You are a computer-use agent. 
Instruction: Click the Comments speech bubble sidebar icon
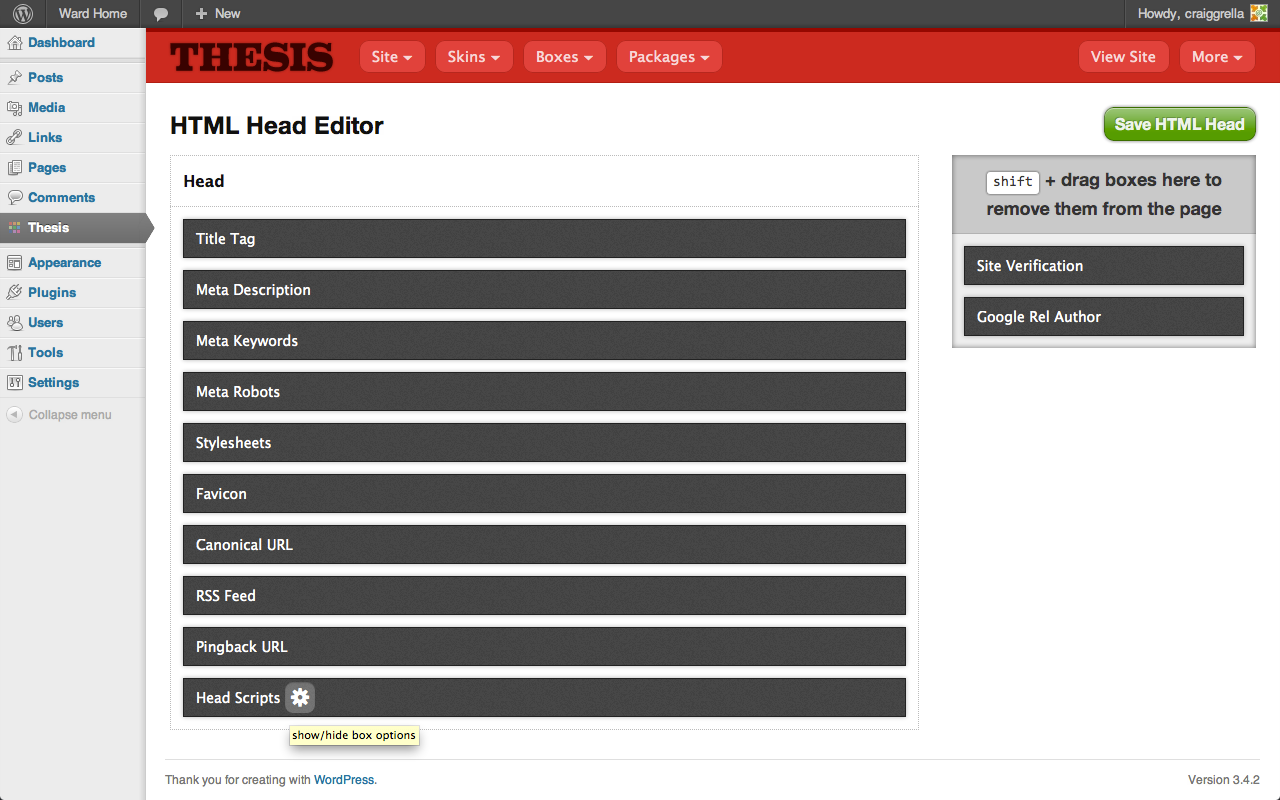pyautogui.click(x=14, y=198)
